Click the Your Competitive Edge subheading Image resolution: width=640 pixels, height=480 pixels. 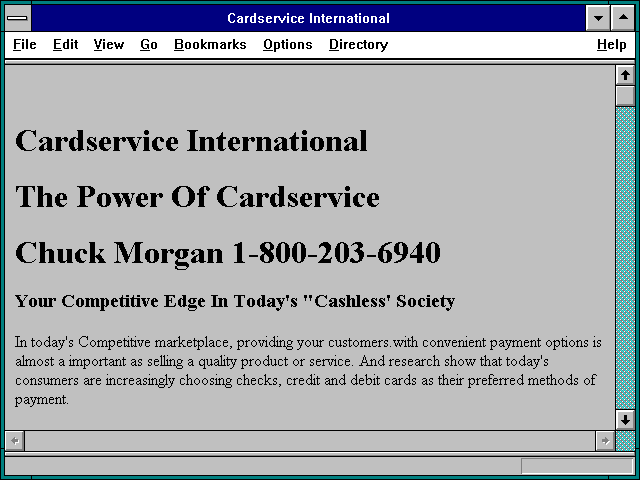pos(235,301)
